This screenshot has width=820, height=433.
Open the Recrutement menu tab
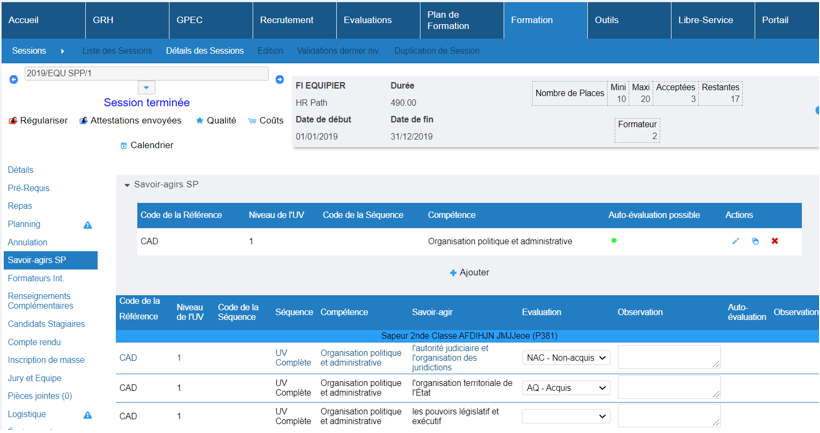[286, 20]
